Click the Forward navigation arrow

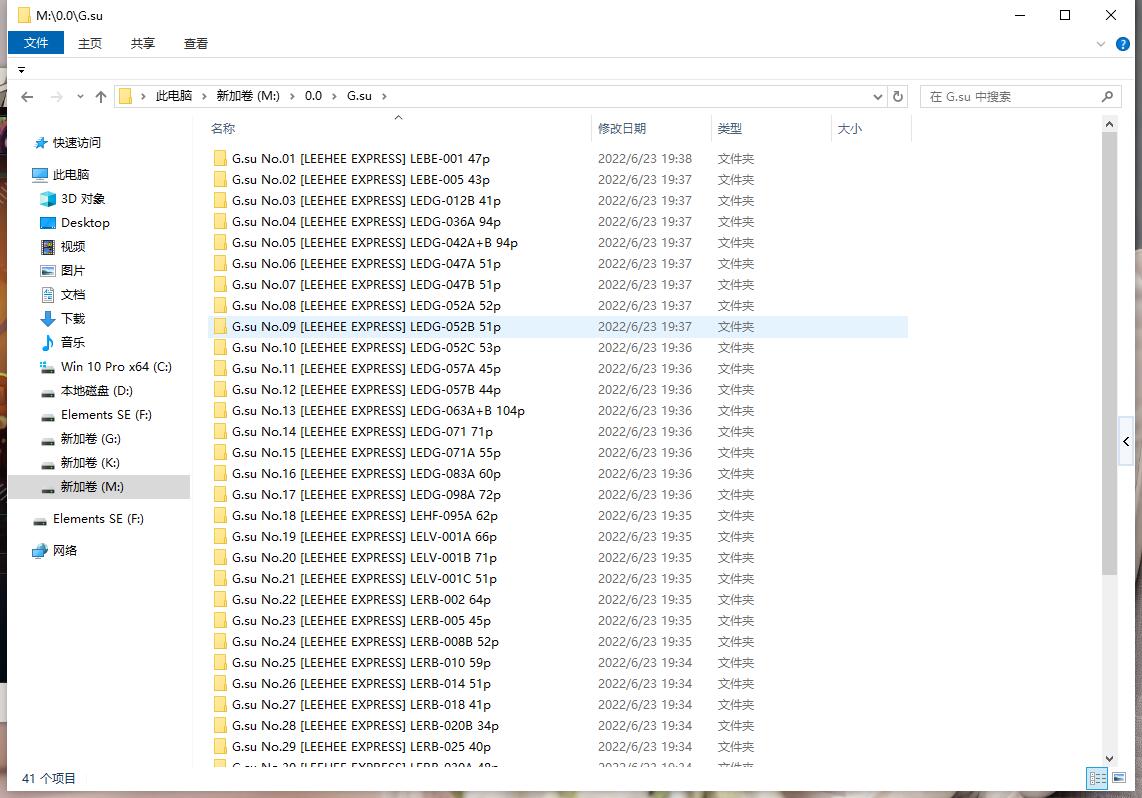[x=56, y=97]
